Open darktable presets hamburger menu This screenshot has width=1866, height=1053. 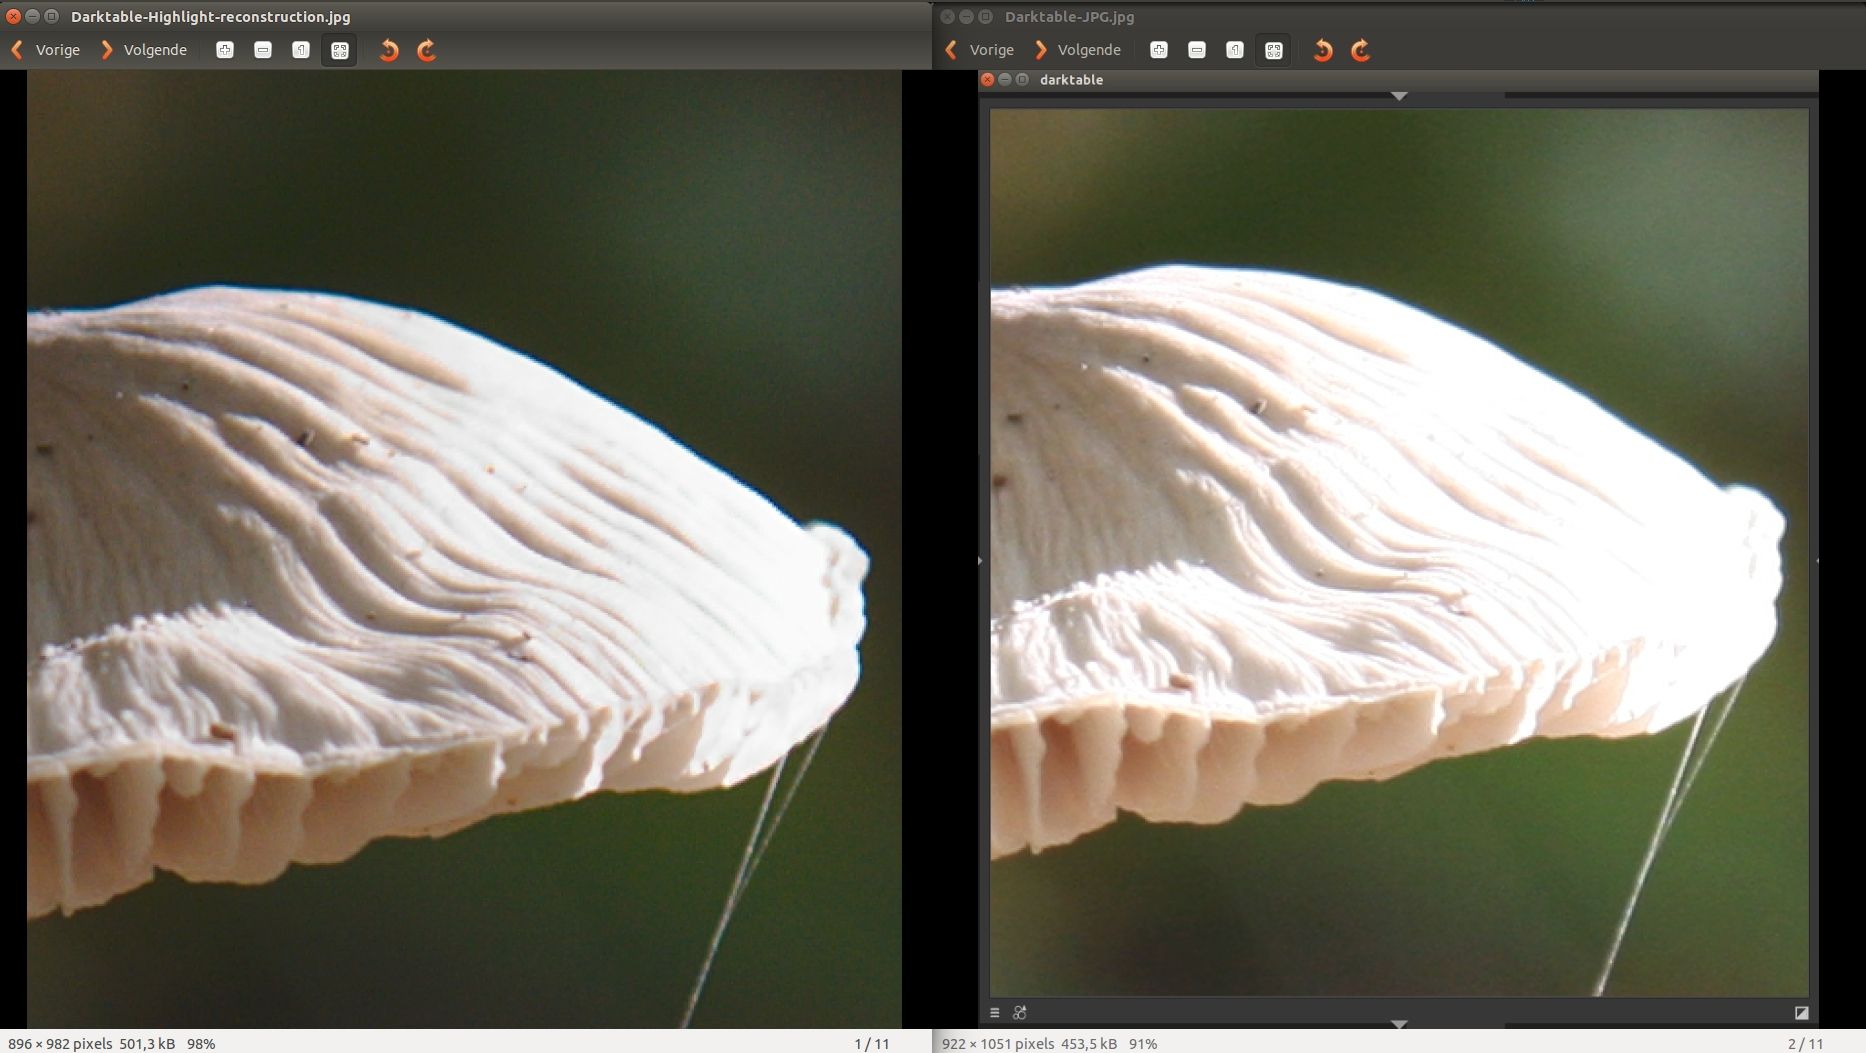coord(995,1013)
